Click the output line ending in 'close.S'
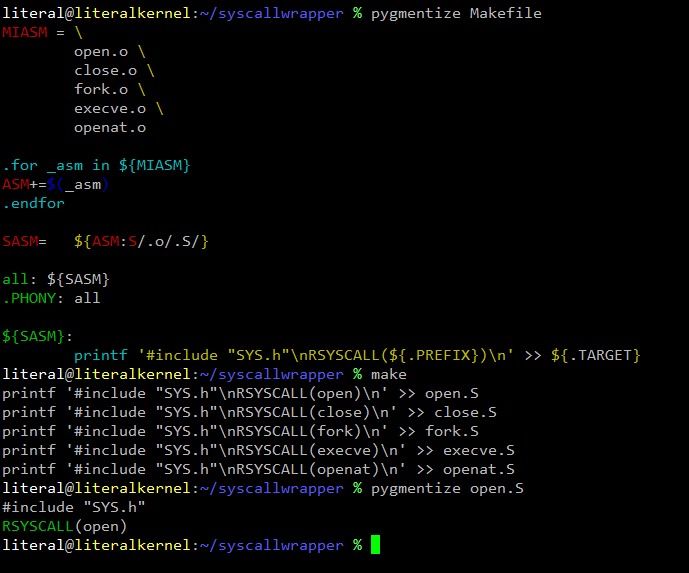 (250, 413)
